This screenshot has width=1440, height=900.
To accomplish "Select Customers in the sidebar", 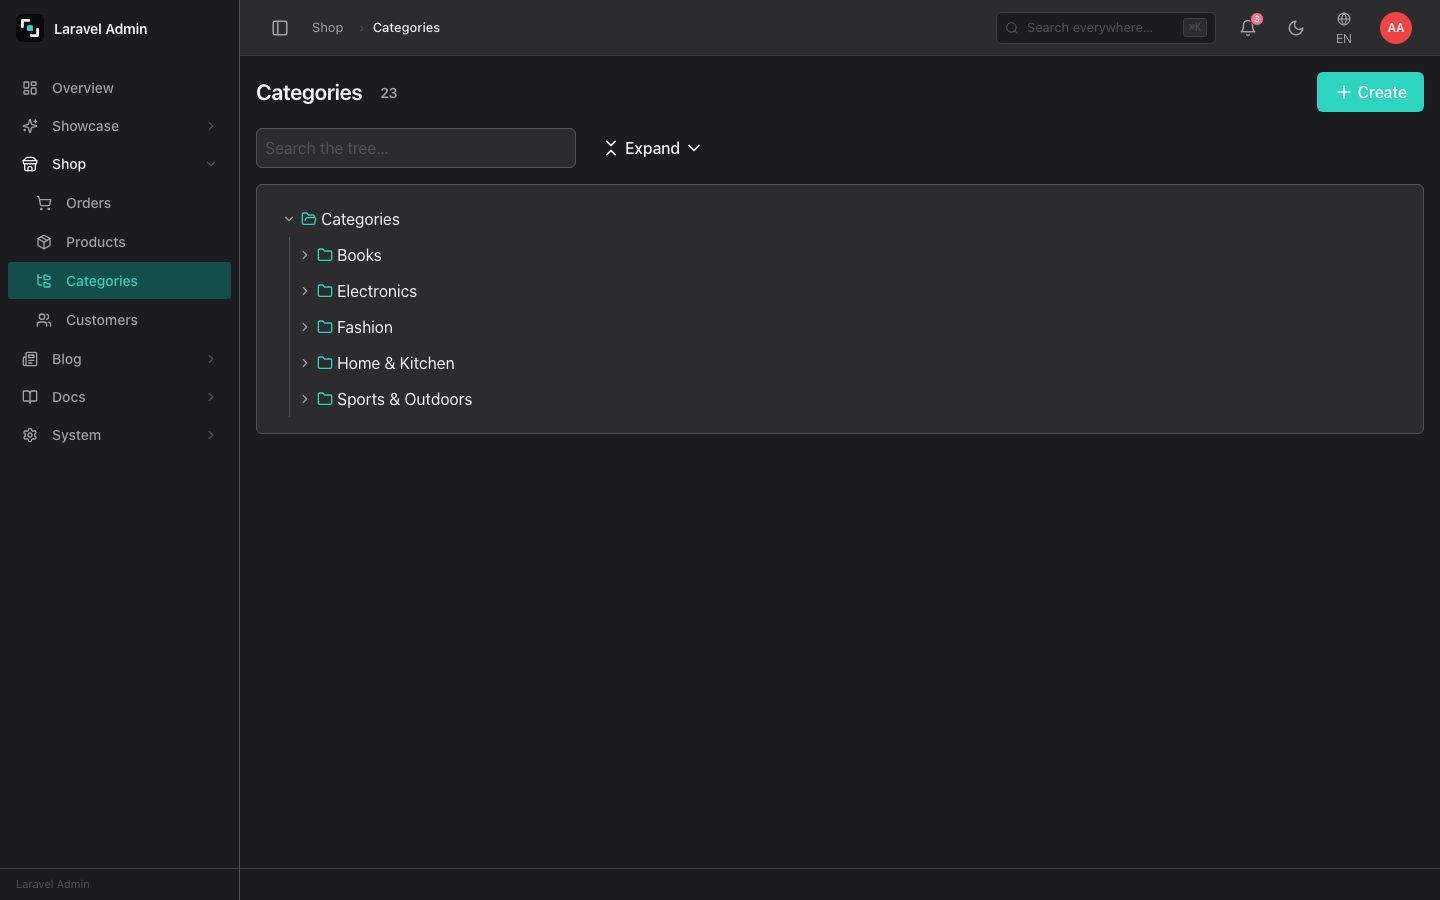I will pos(119,320).
